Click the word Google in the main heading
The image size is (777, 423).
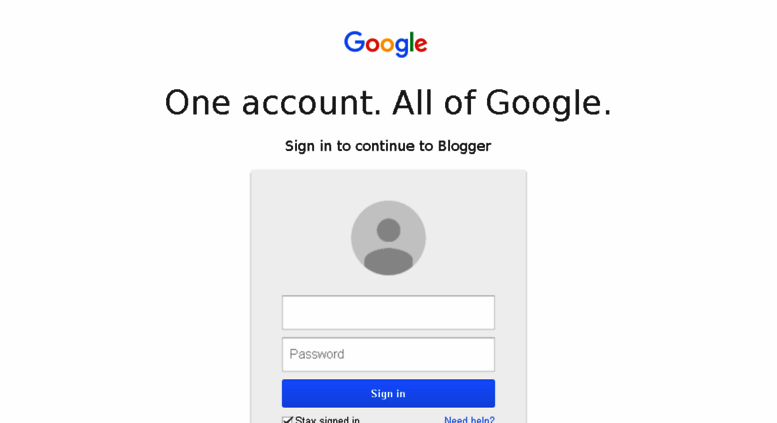click(x=543, y=104)
